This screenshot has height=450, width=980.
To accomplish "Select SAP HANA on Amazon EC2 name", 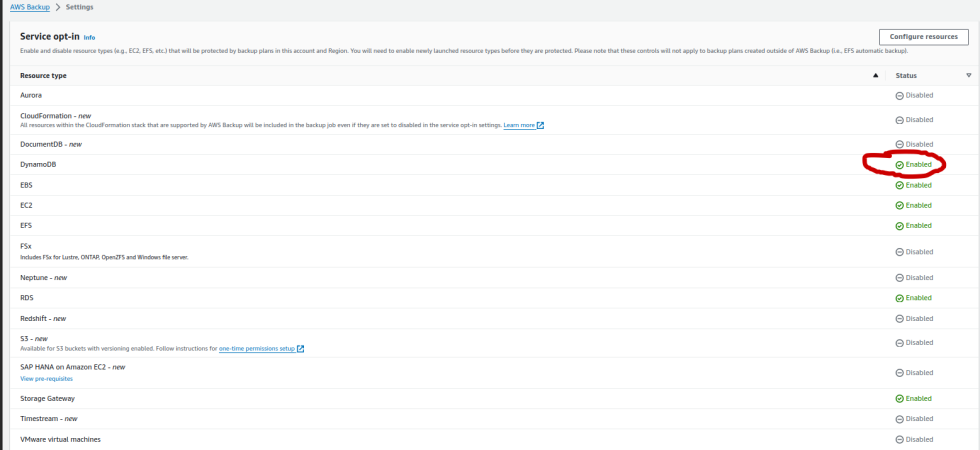I will click(x=72, y=367).
